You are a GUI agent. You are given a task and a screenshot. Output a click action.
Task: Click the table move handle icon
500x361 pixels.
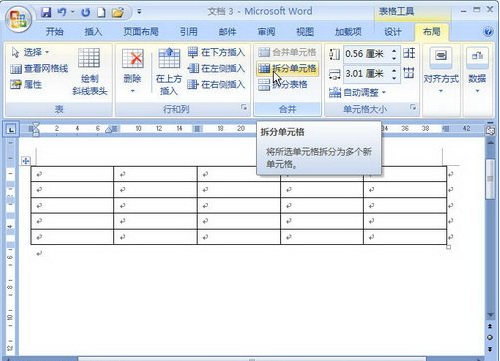tap(26, 161)
